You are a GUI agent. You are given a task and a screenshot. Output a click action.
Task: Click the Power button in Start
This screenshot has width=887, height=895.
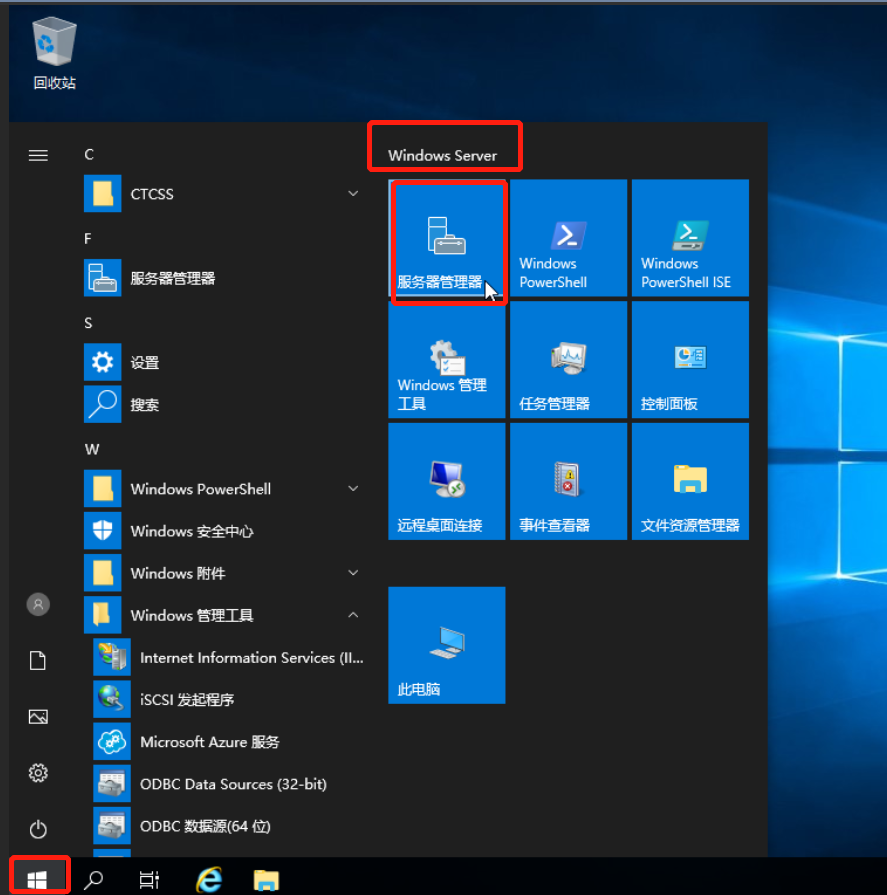(38, 829)
